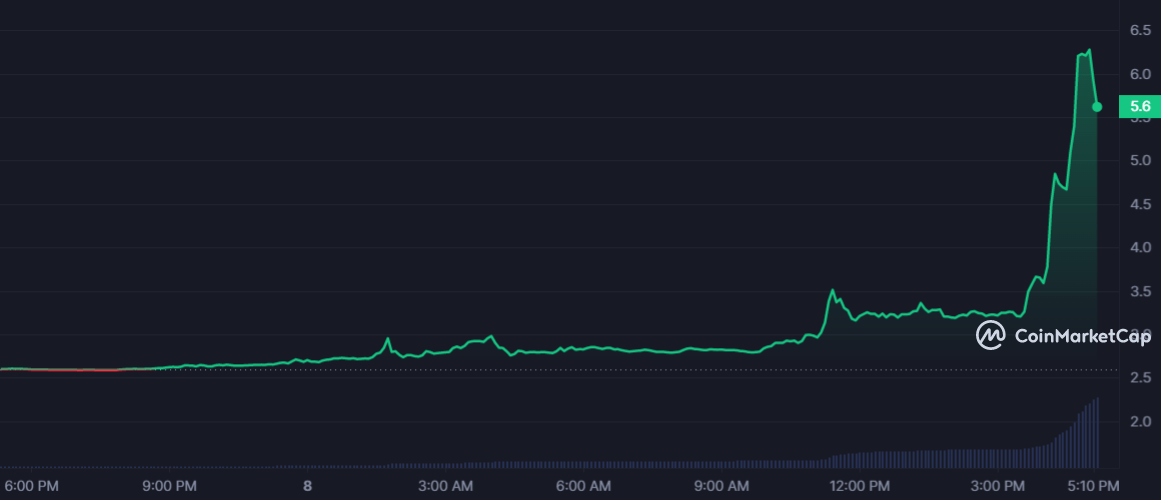Image resolution: width=1161 pixels, height=500 pixels.
Task: Click the 2.0 price axis label
Action: coord(1140,421)
